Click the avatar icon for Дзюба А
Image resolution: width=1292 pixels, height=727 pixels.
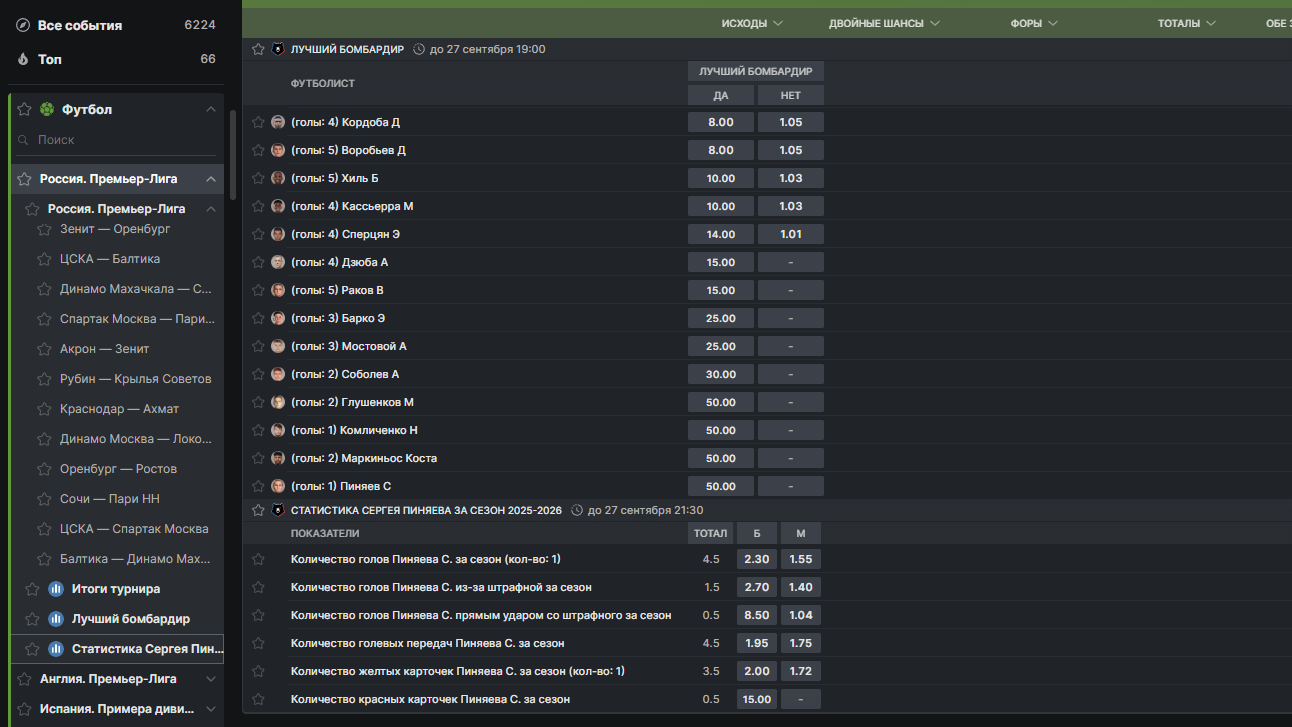[278, 262]
